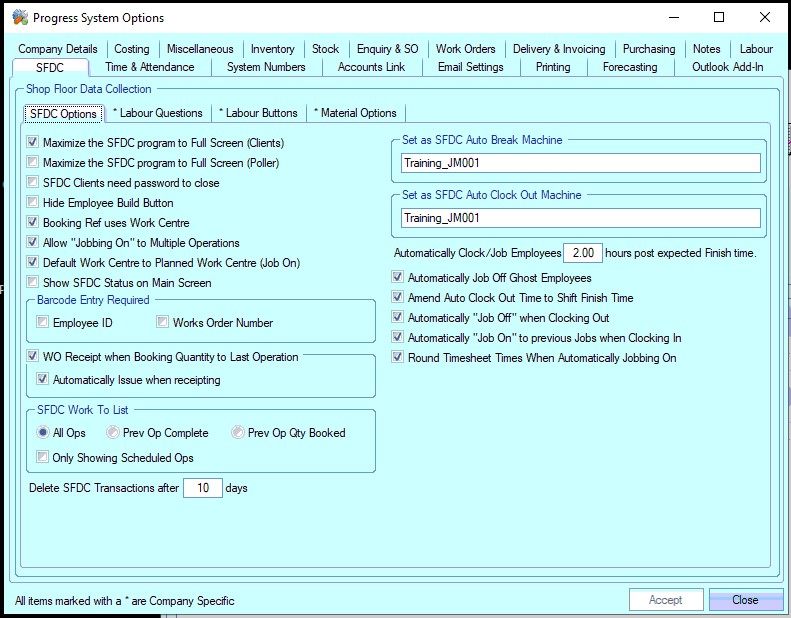Uncheck Automatically Job Off Ghost Employees
The width and height of the screenshot is (791, 618).
398,278
